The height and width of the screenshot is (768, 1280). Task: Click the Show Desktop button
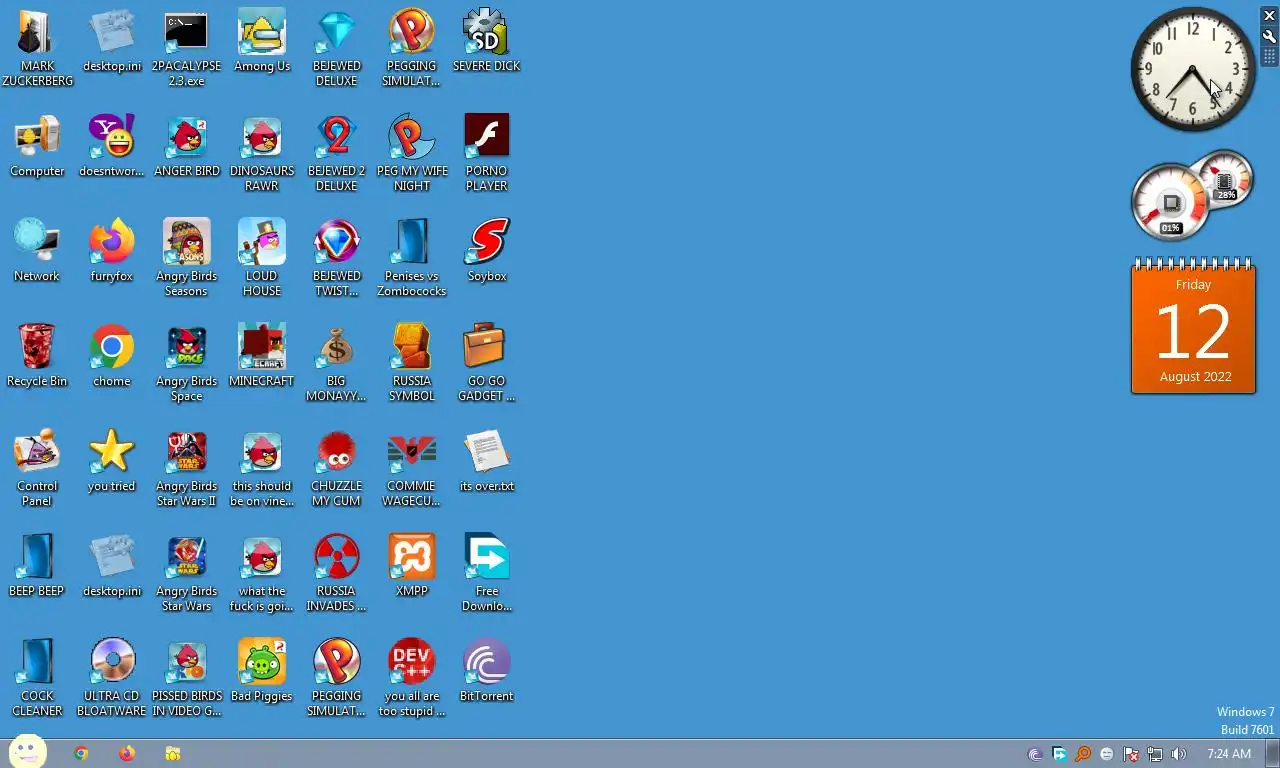pos(1272,754)
